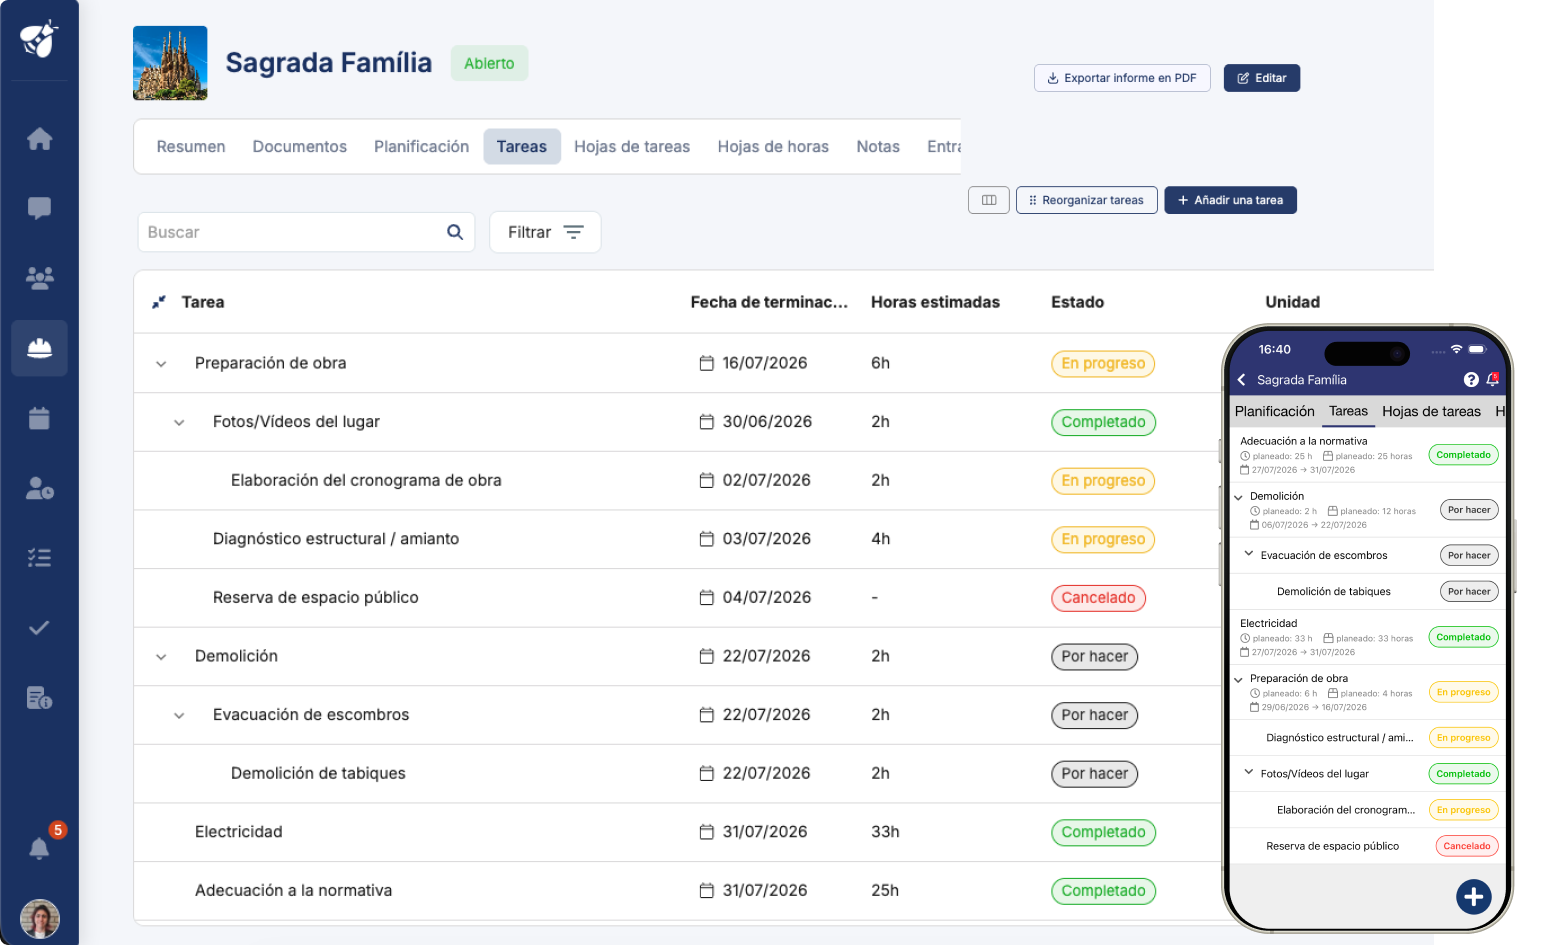Tap the phone notification bell icon

[x=1492, y=380]
